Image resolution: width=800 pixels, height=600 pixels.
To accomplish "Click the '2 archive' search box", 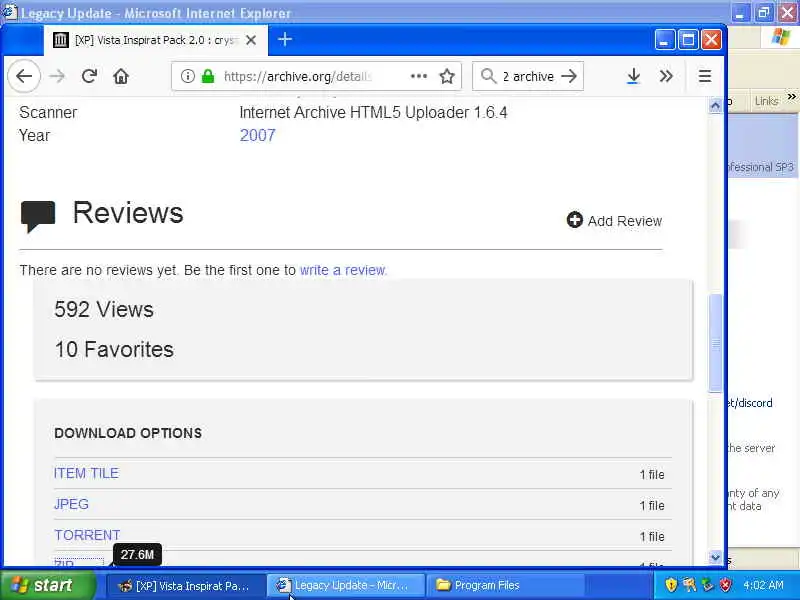I will (528, 76).
